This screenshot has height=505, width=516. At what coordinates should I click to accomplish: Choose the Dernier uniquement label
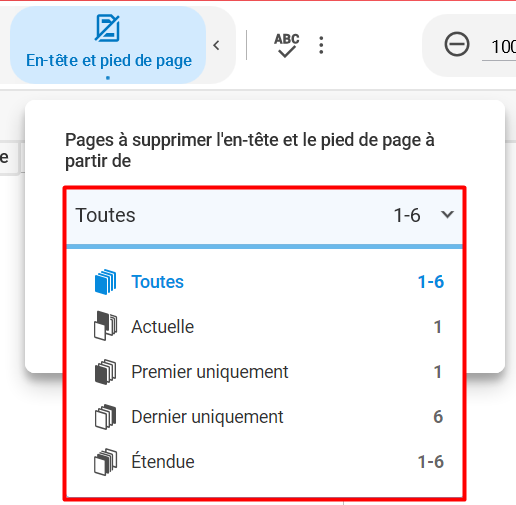click(x=207, y=417)
